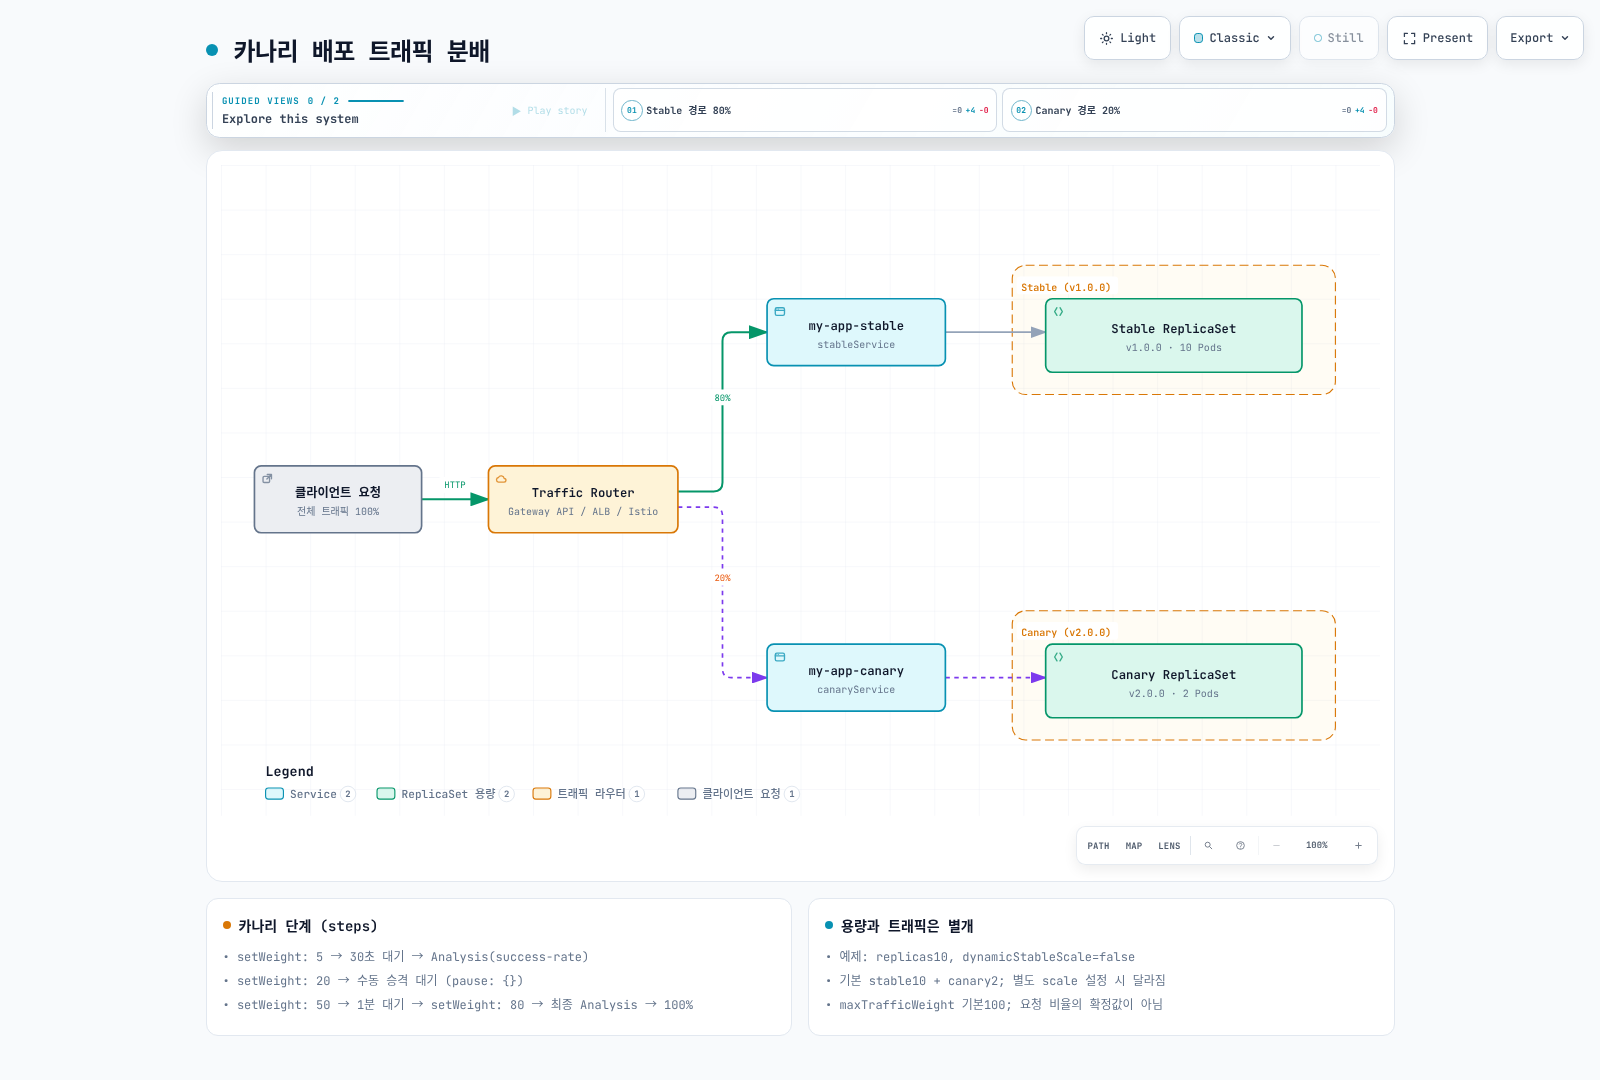The width and height of the screenshot is (1600, 1080).
Task: Click the Stable (v1.0.0) group label
Action: point(1066,288)
